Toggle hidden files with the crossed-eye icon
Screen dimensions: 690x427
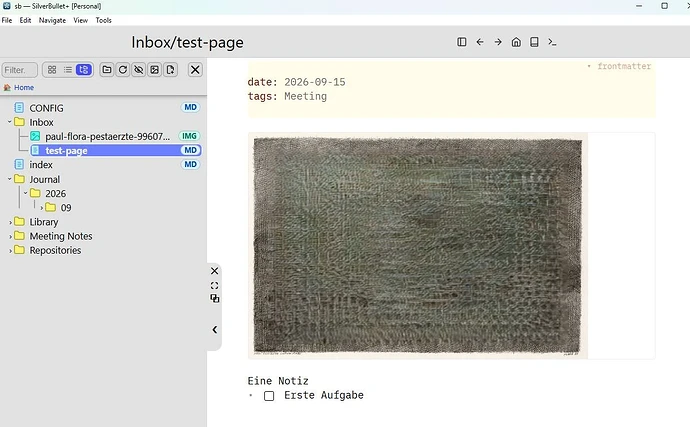coord(139,70)
